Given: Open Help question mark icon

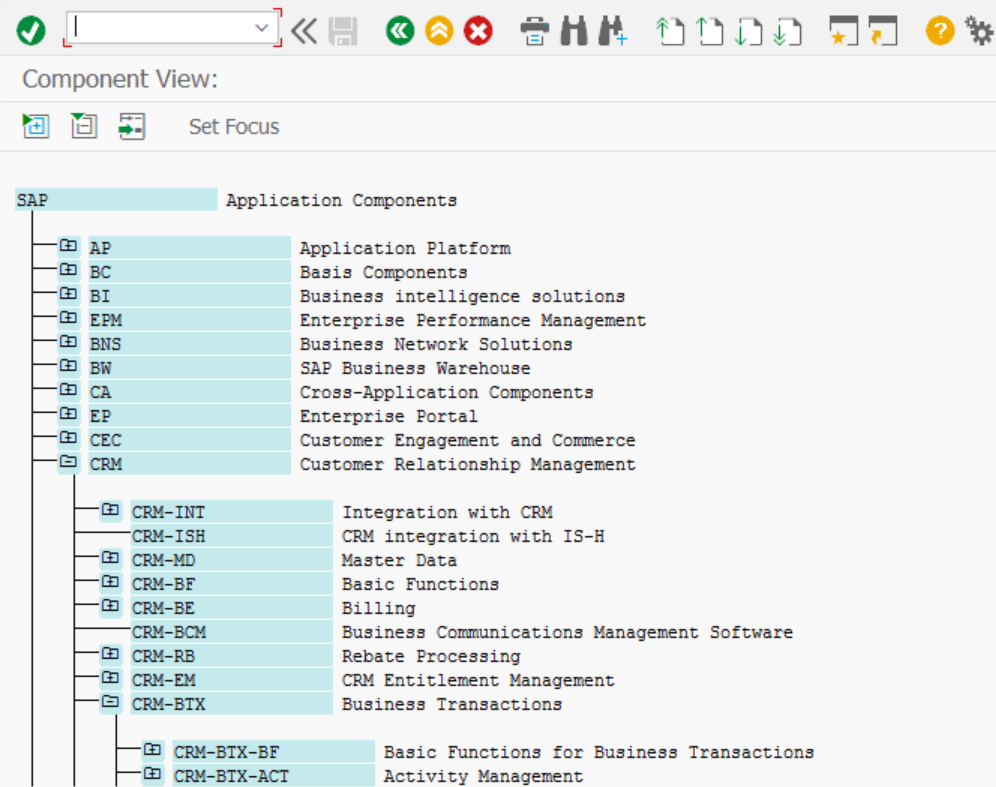Looking at the screenshot, I should (939, 30).
